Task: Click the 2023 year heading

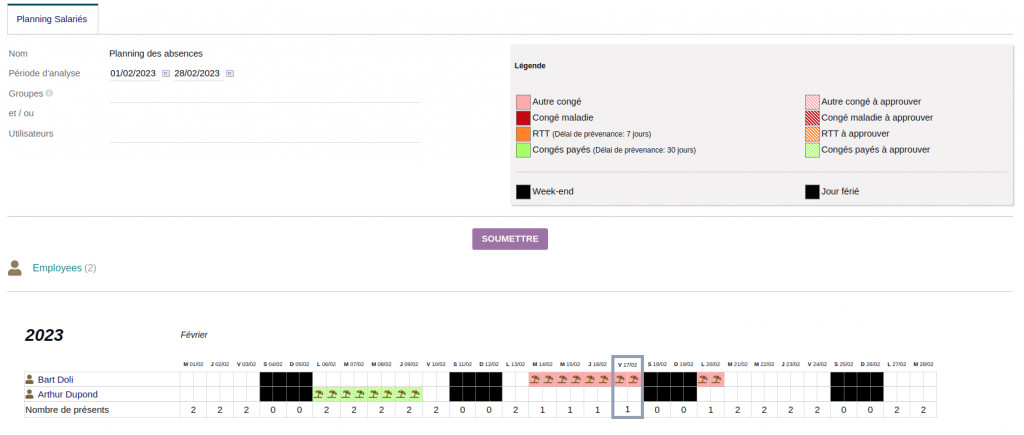Action: click(x=44, y=335)
